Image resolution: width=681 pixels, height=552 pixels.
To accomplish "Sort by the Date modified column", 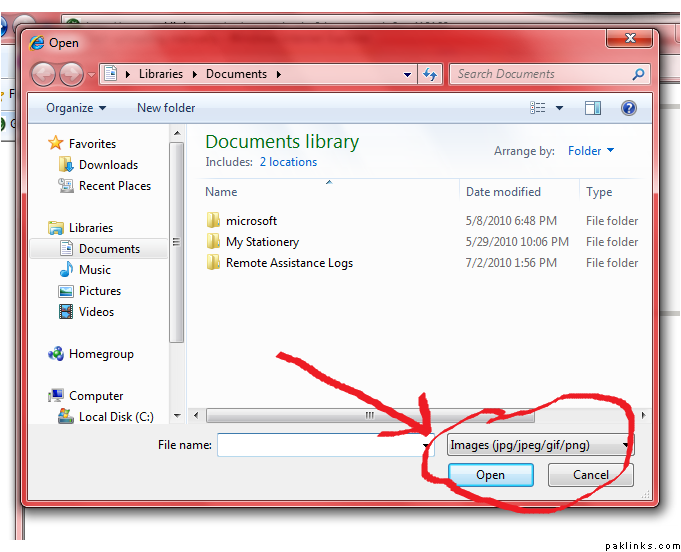I will 503,192.
